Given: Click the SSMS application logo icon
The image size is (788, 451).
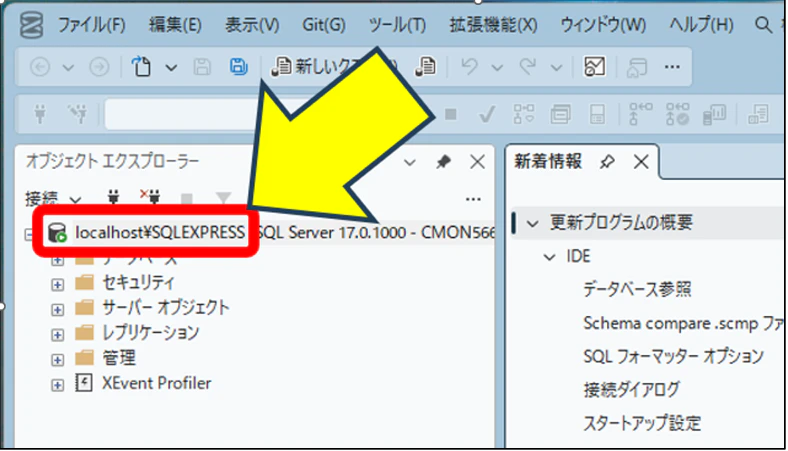Looking at the screenshot, I should (31, 25).
